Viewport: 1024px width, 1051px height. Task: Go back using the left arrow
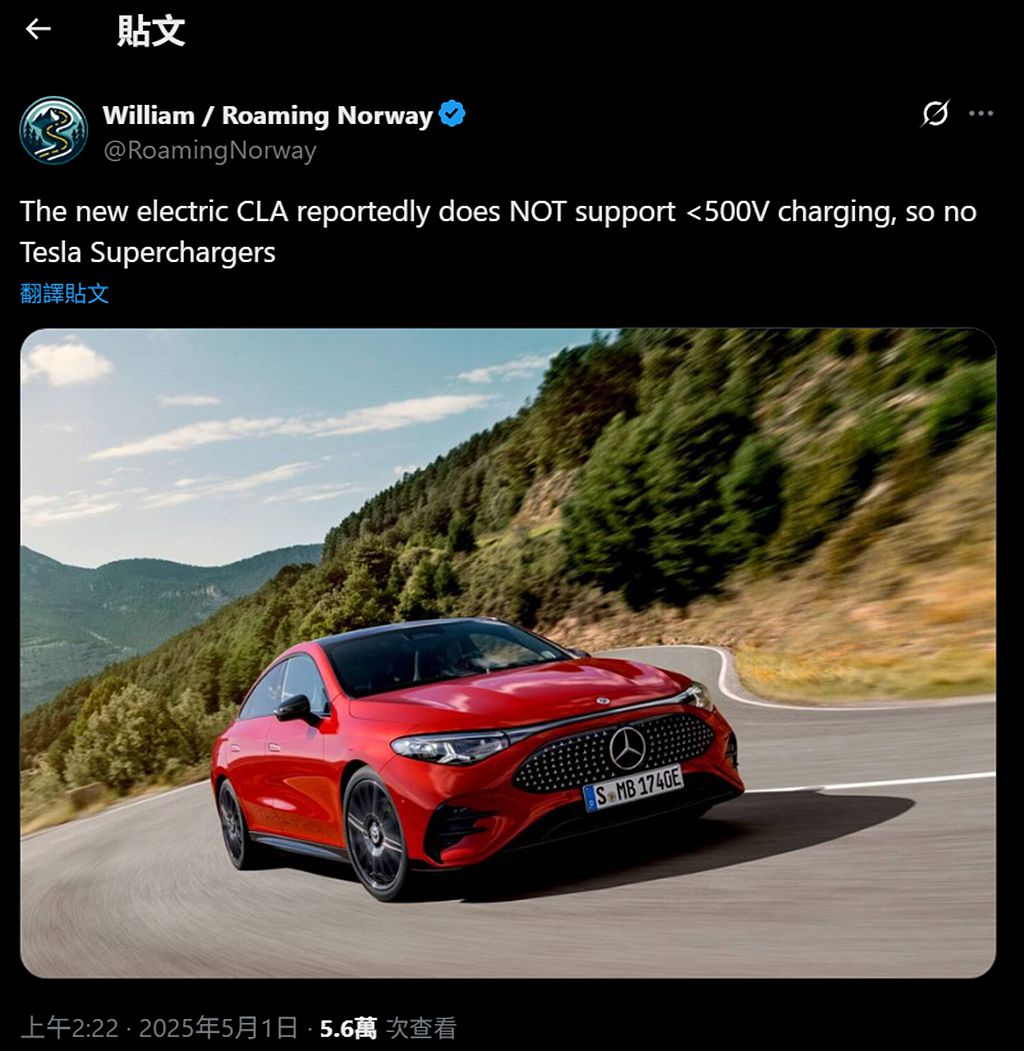pos(38,29)
